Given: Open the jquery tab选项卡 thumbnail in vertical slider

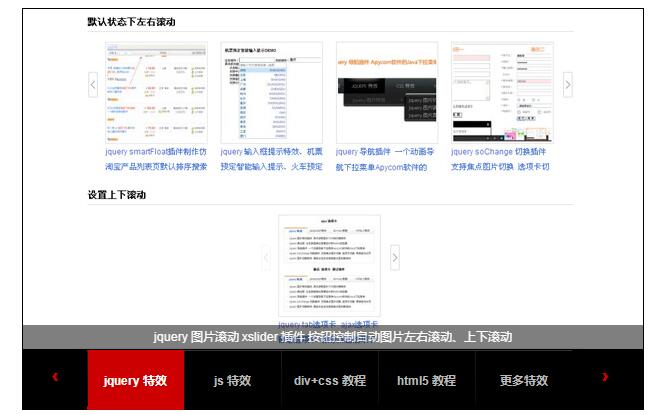Looking at the screenshot, I should 329,266.
